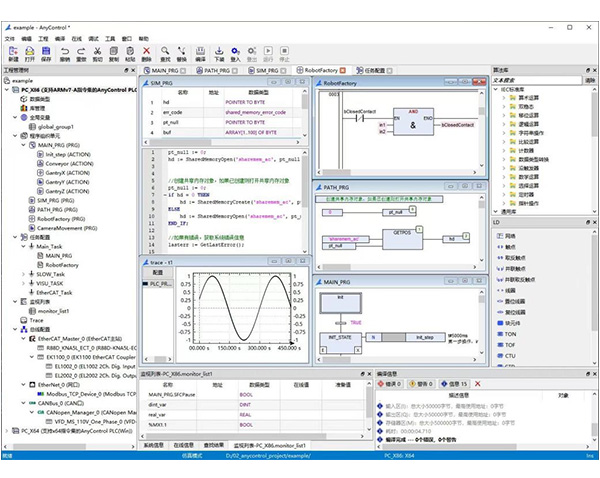Image resolution: width=600 pixels, height=478 pixels.
Task: Expand the PC_X64 device node
Action: coord(7,431)
